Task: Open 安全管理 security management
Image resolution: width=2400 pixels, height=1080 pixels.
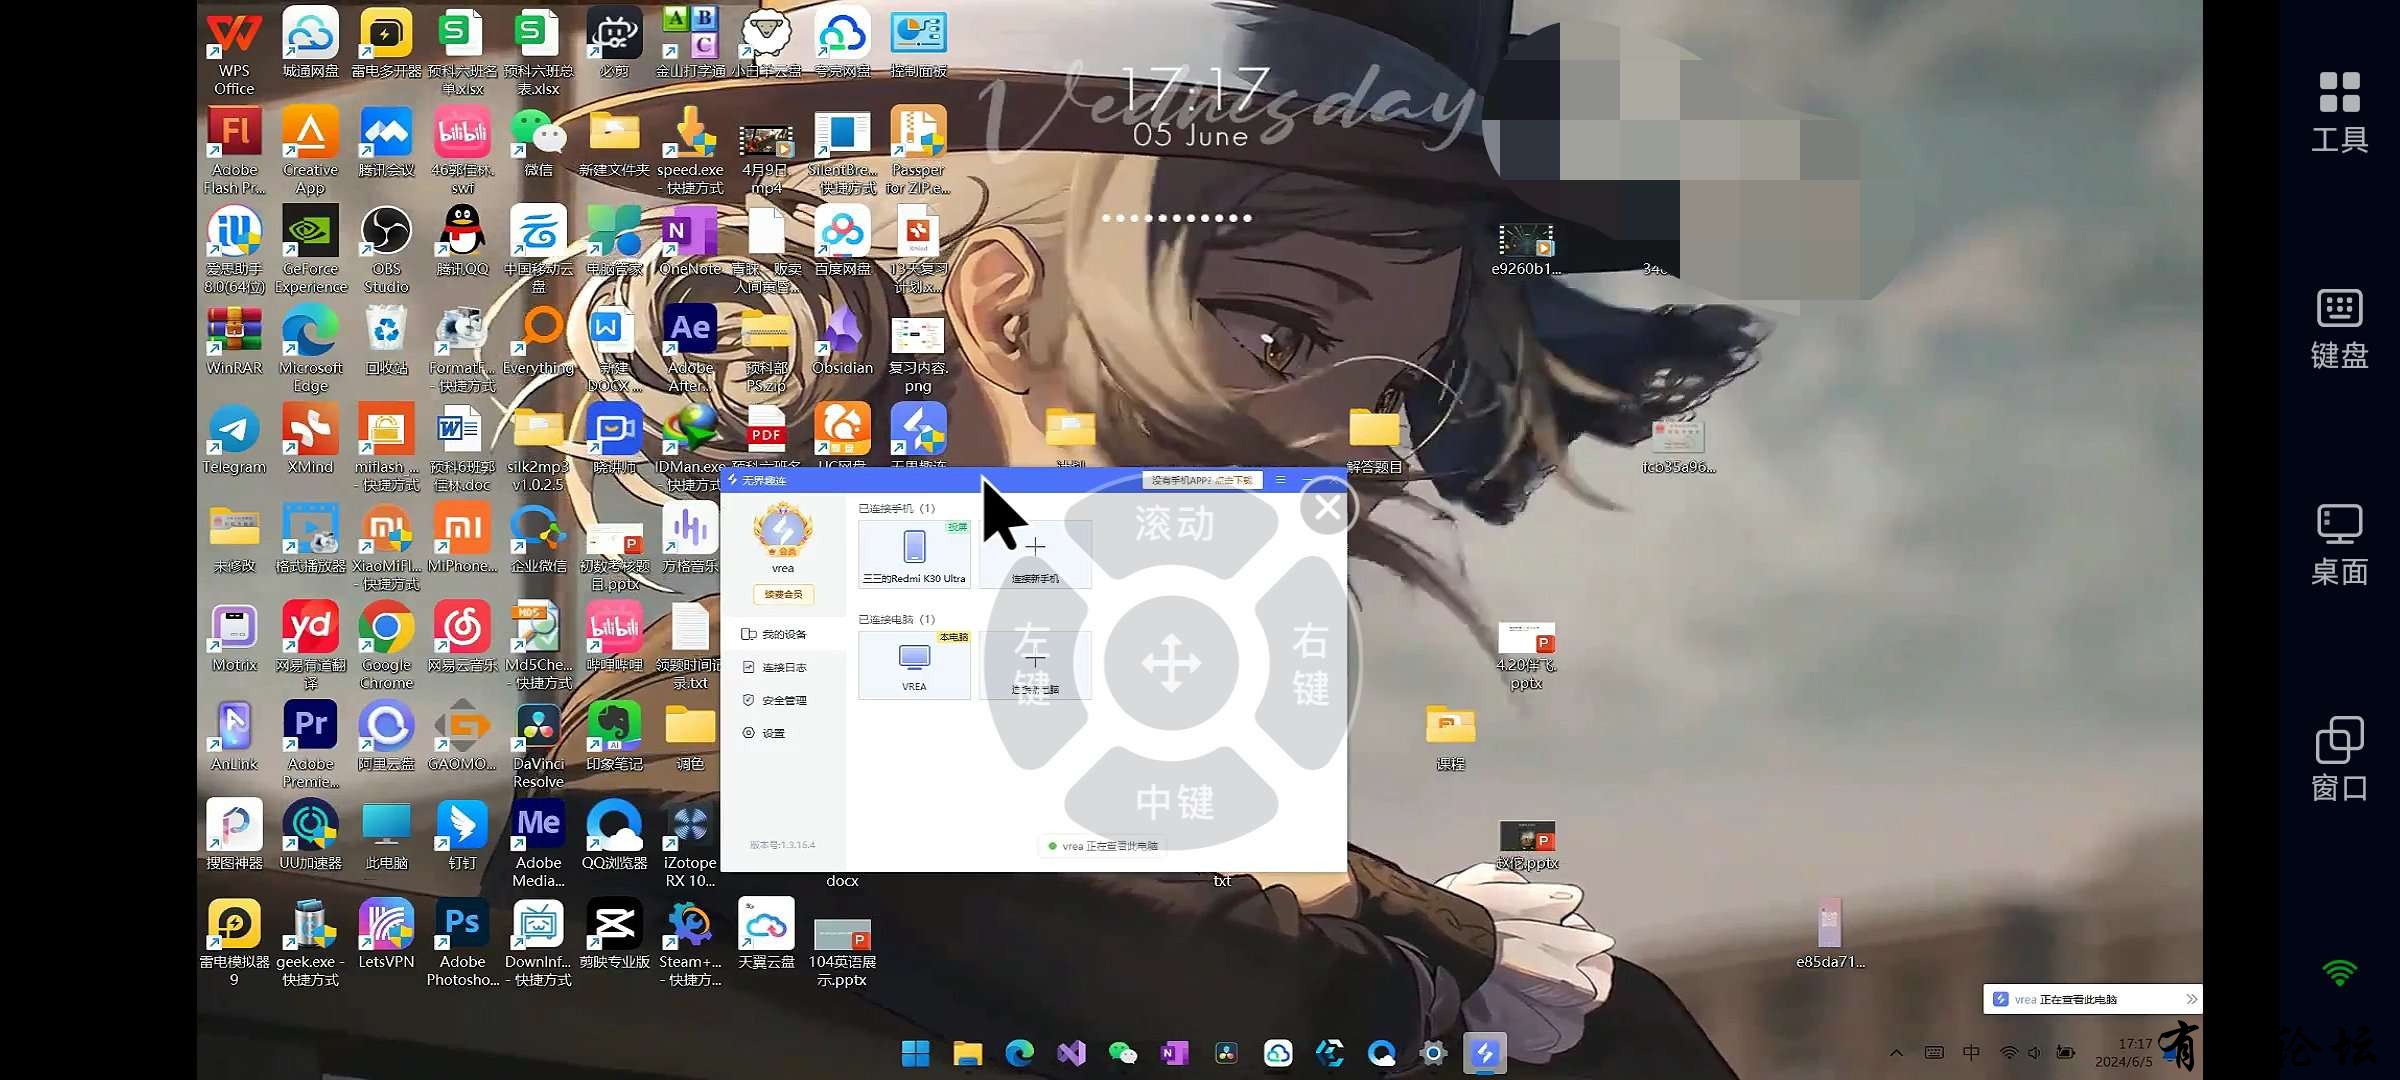Action: coord(782,700)
